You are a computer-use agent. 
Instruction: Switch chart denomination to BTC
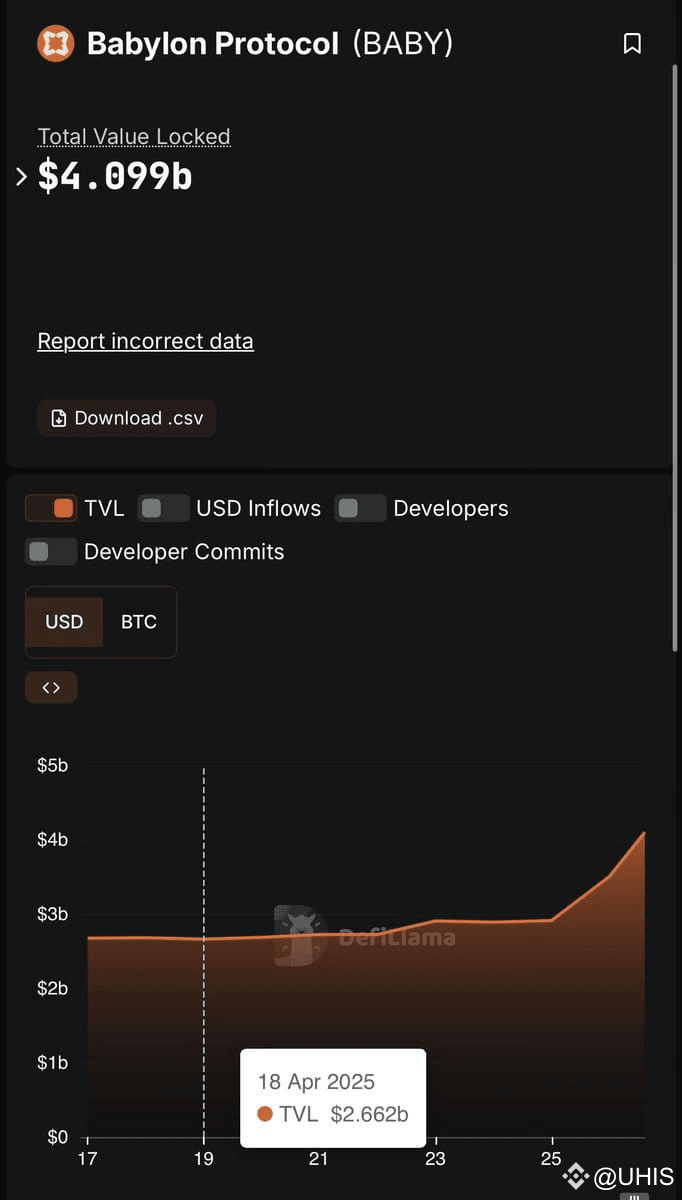(x=139, y=622)
